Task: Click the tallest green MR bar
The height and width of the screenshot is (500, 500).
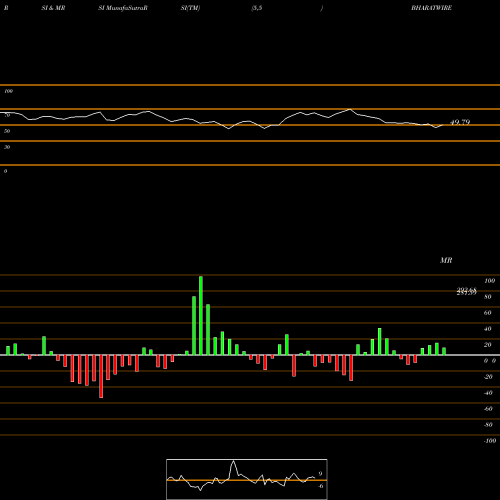Action: point(201,315)
